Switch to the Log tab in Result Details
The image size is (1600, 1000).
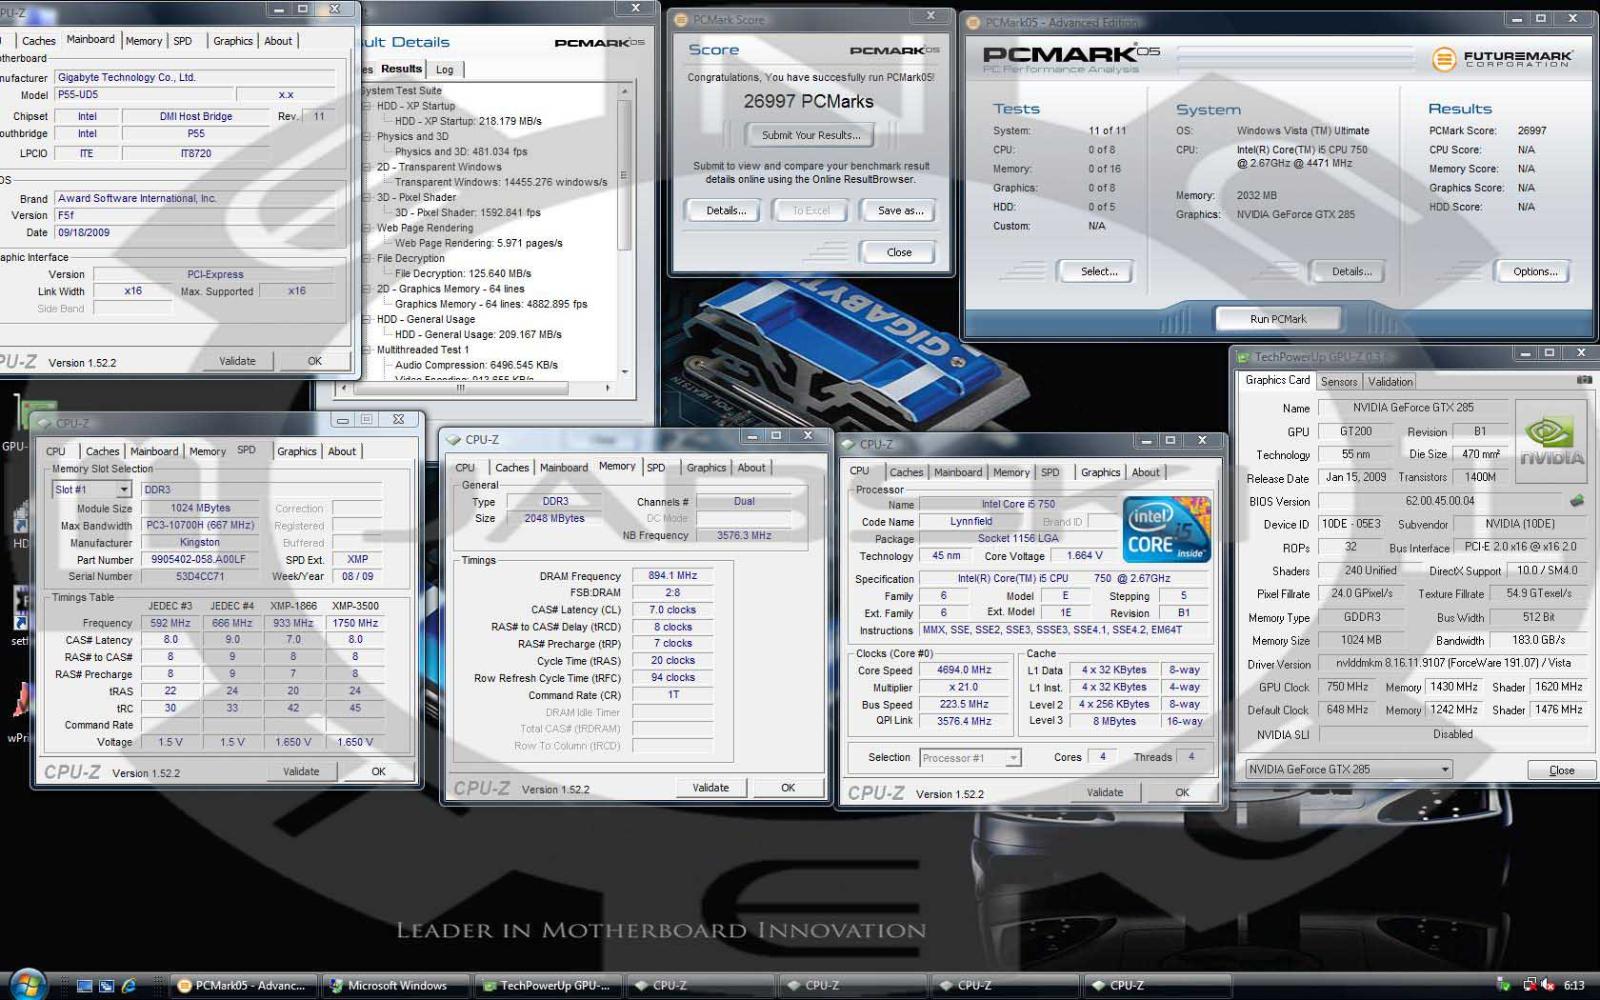coord(445,70)
